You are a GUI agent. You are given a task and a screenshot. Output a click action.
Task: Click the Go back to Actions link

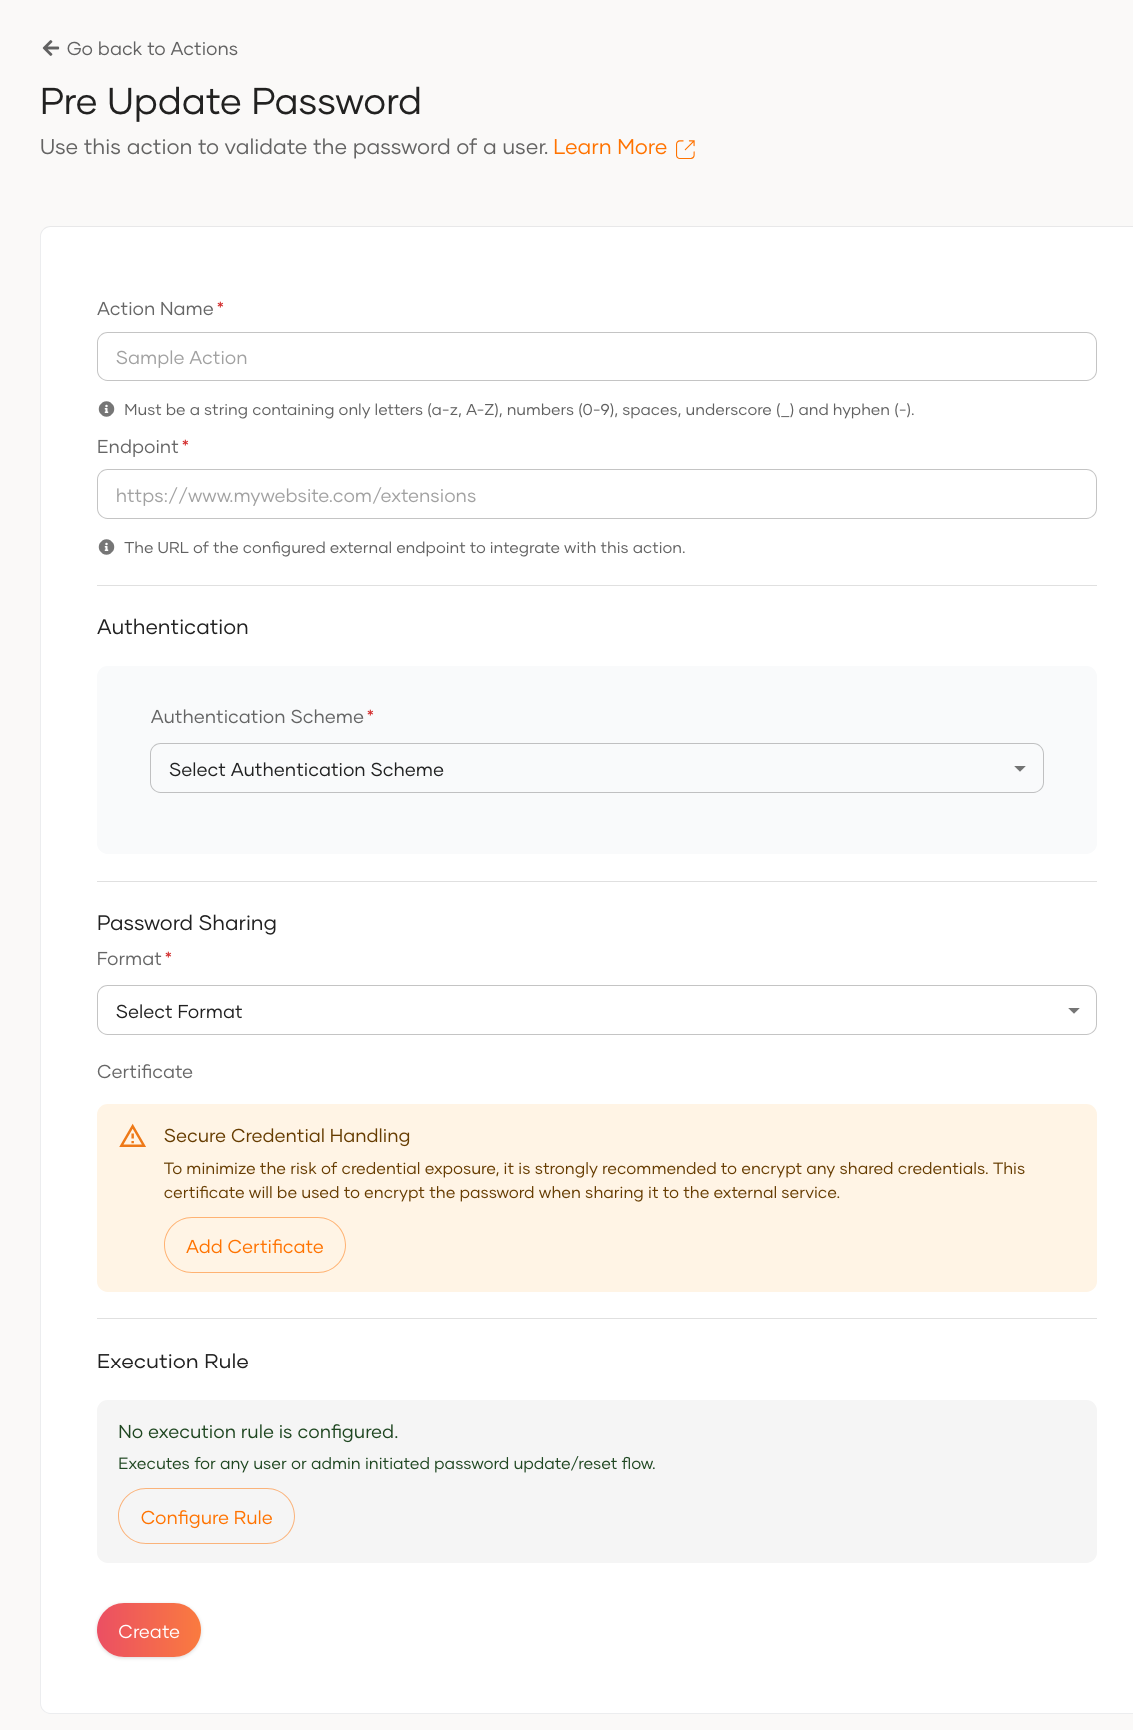[x=151, y=48]
